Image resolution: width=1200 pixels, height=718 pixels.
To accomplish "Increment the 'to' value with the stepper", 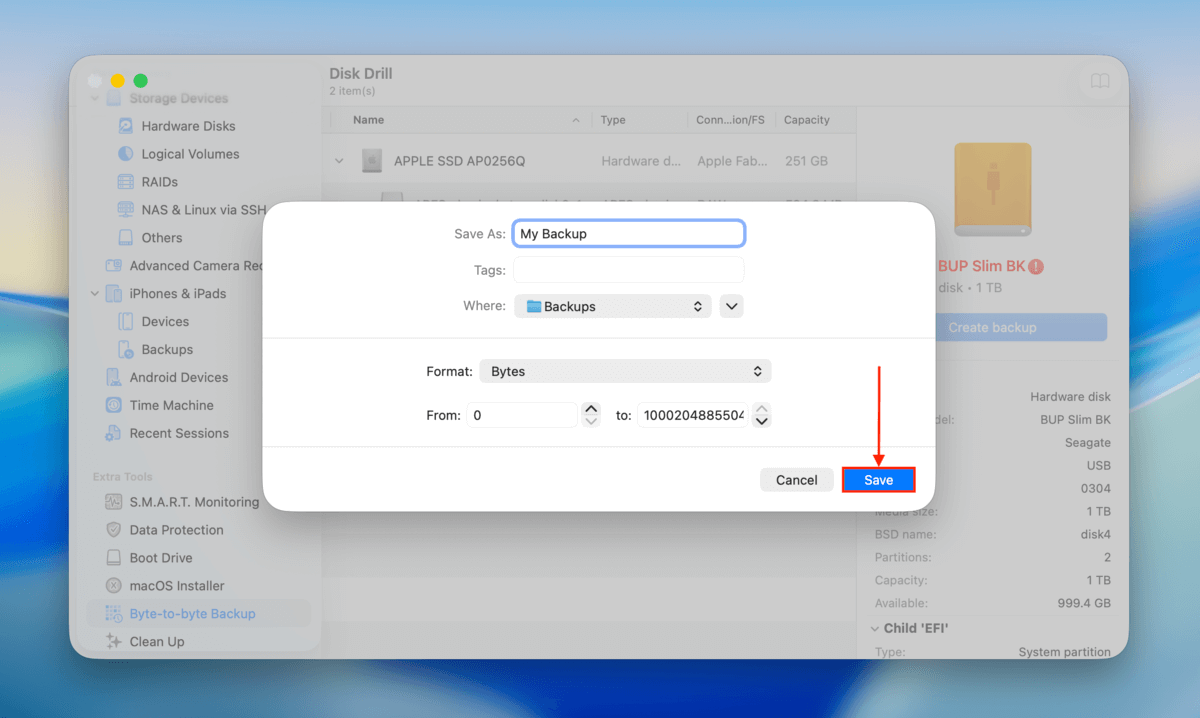I will click(761, 410).
